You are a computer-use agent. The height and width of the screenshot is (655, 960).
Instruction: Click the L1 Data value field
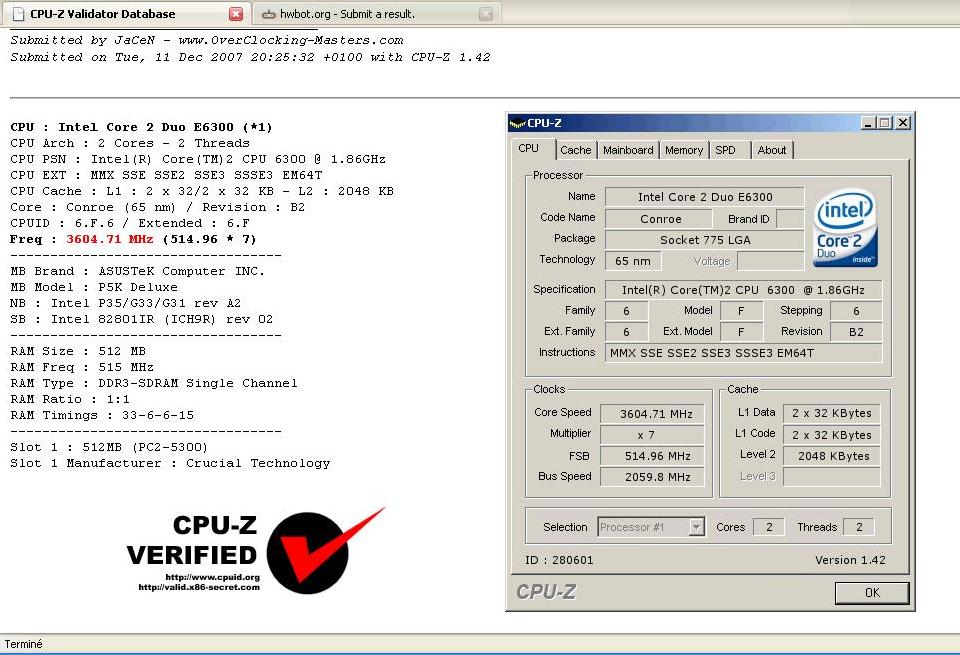pos(832,413)
